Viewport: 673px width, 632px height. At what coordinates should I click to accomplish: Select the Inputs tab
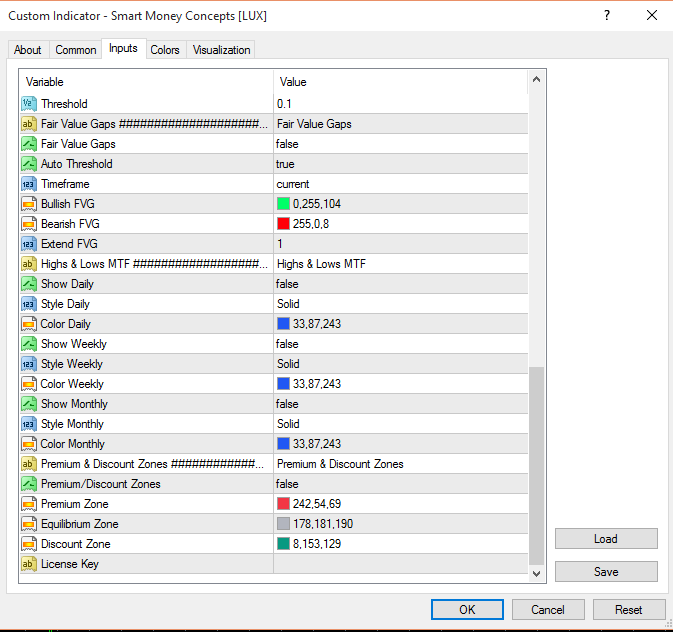[123, 48]
